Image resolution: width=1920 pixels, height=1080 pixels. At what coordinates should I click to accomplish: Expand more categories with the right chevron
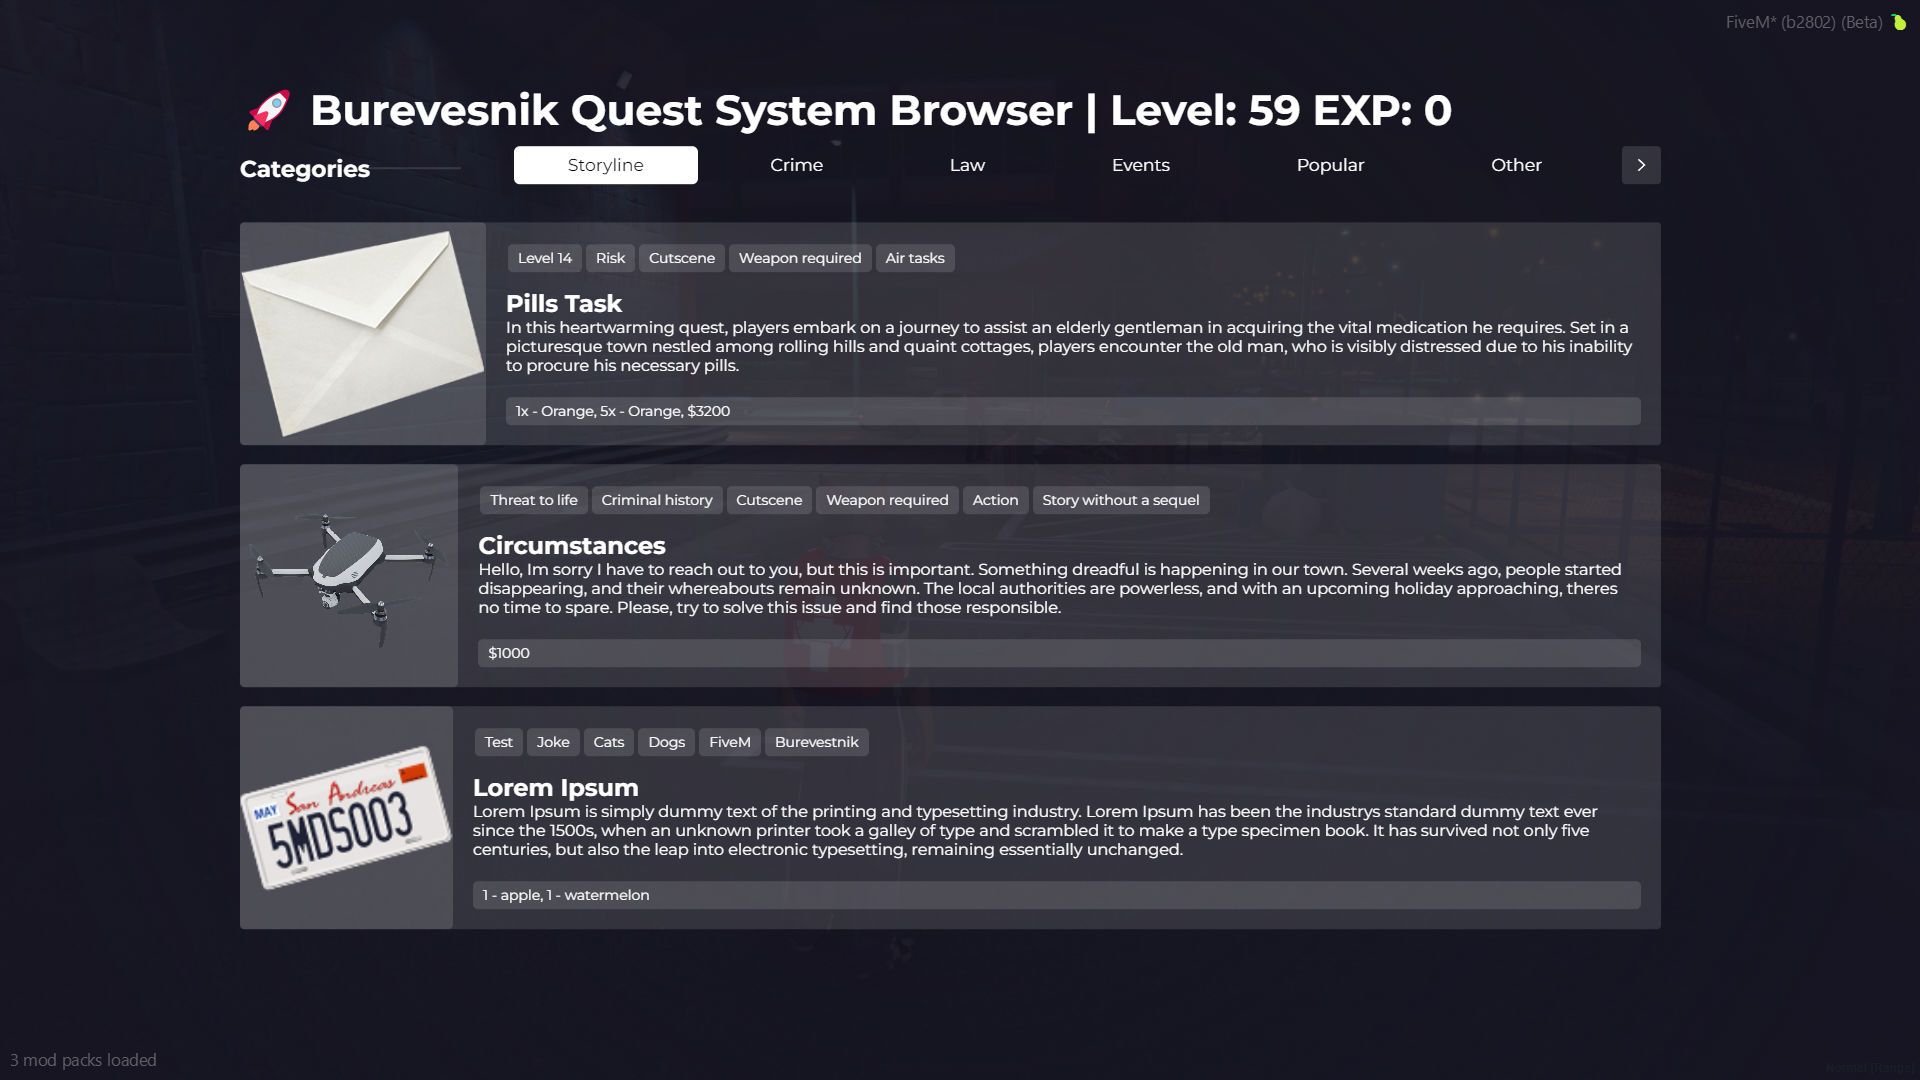(1640, 165)
